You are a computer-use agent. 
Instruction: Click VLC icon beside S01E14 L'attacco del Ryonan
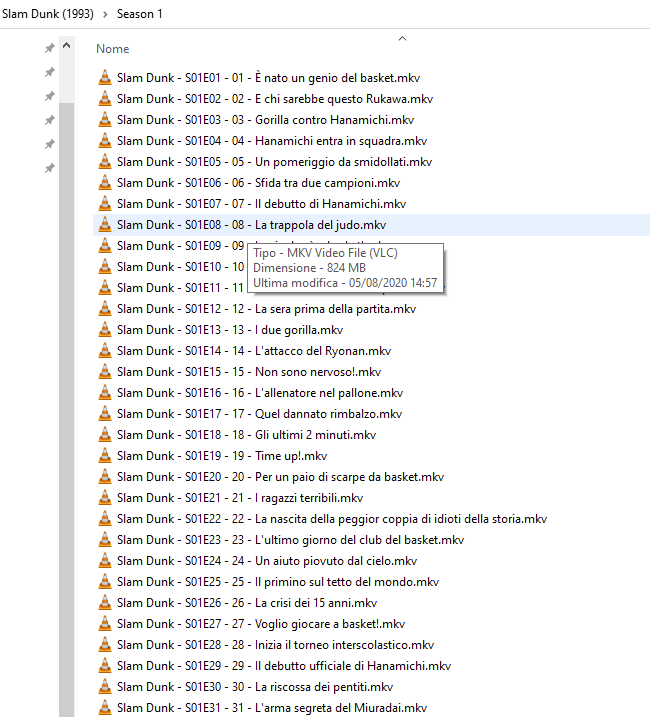(105, 351)
